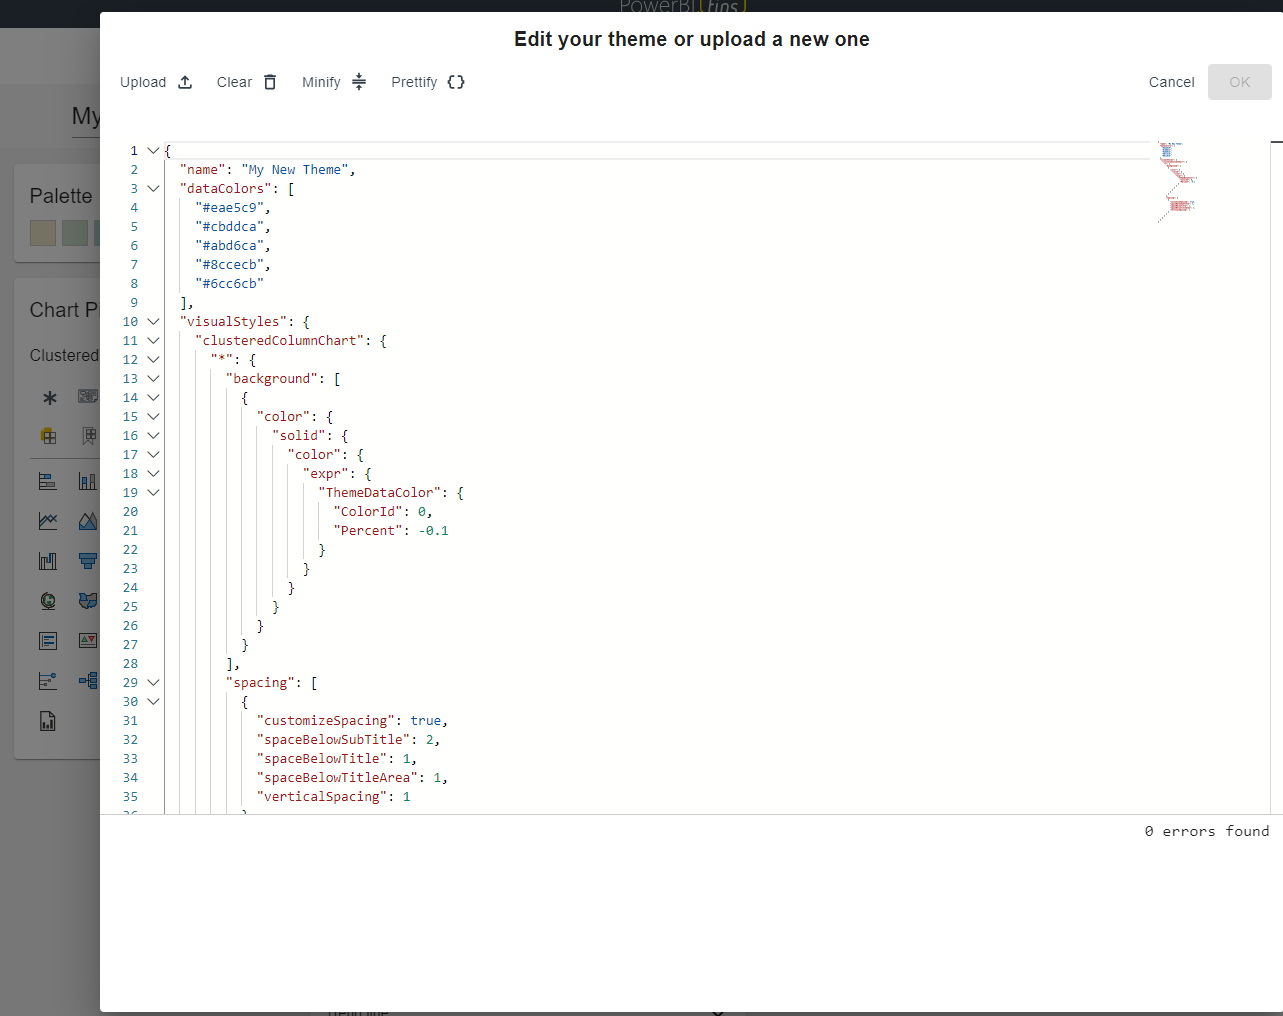1283x1016 pixels.
Task: Collapse the JSON root on line 1
Action: pyautogui.click(x=152, y=150)
